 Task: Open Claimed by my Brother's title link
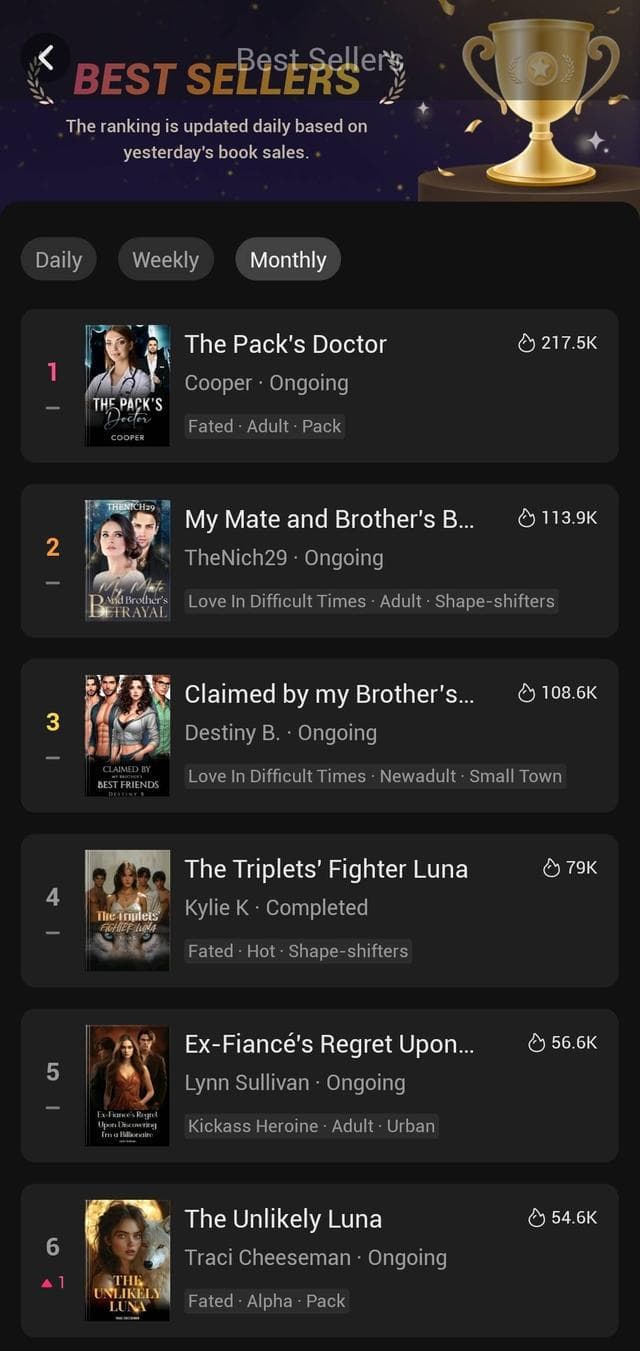329,694
